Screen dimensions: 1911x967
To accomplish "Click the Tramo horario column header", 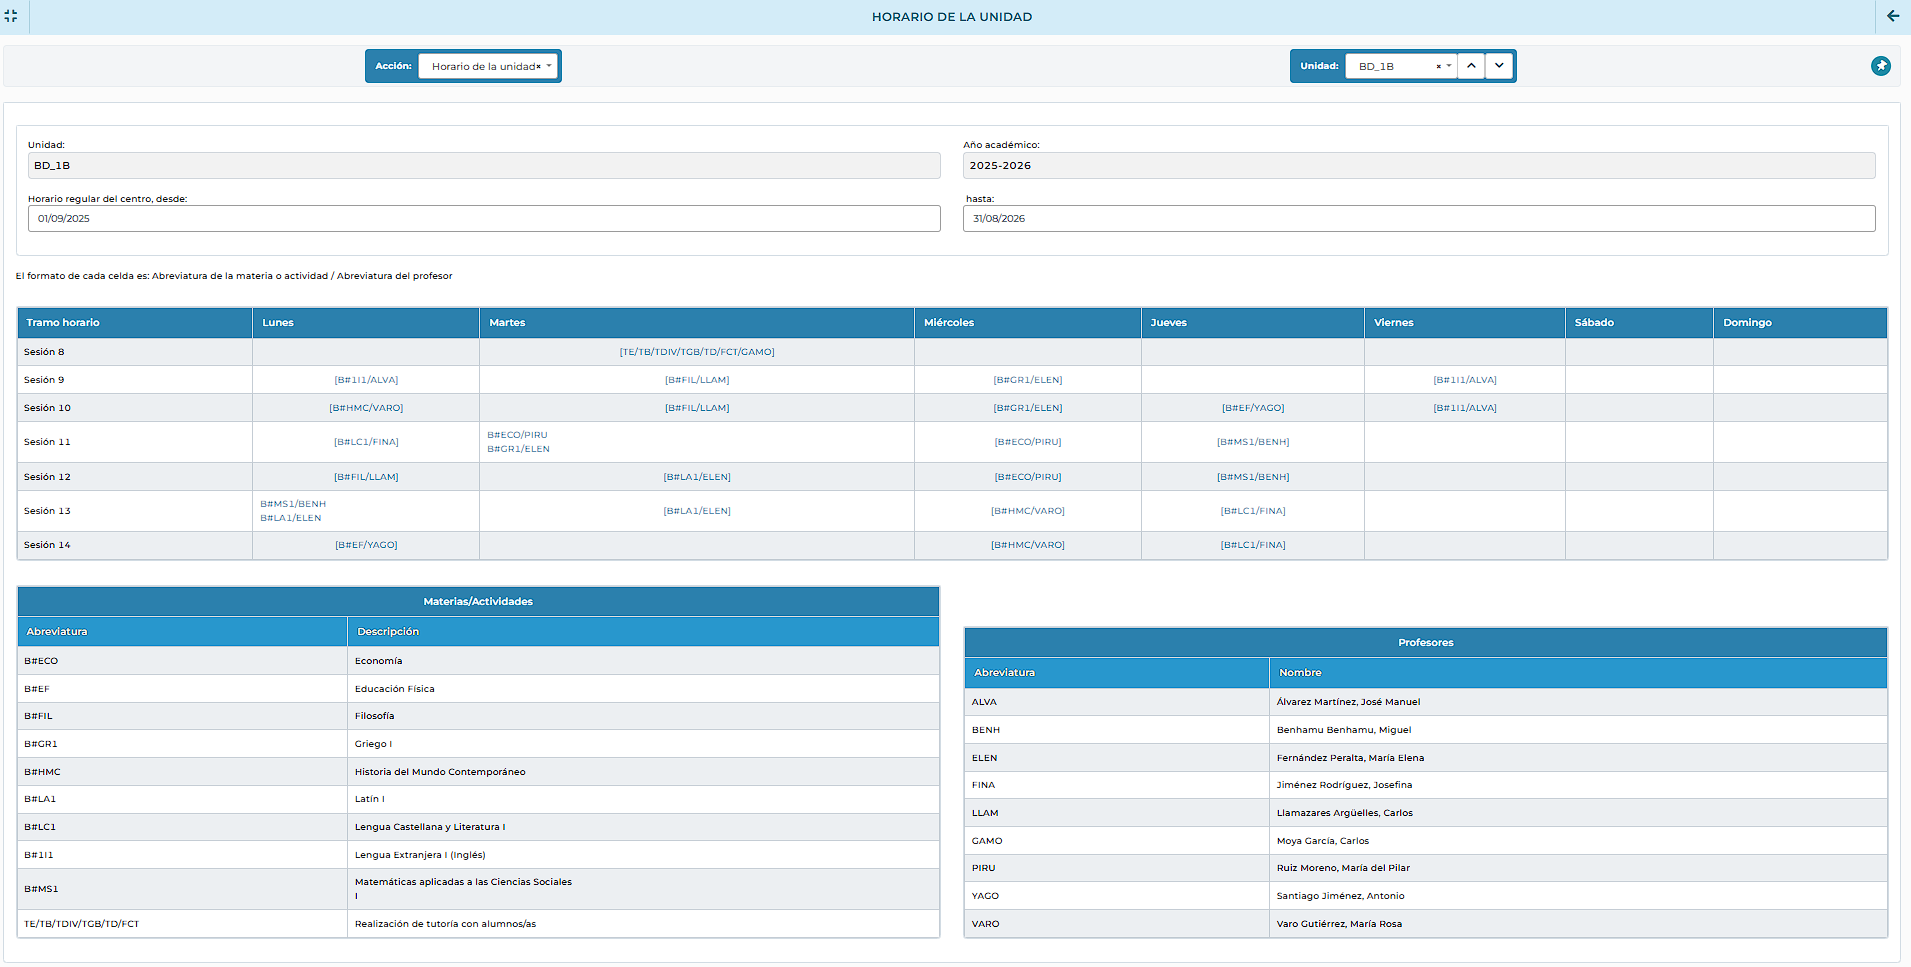I will pos(63,323).
